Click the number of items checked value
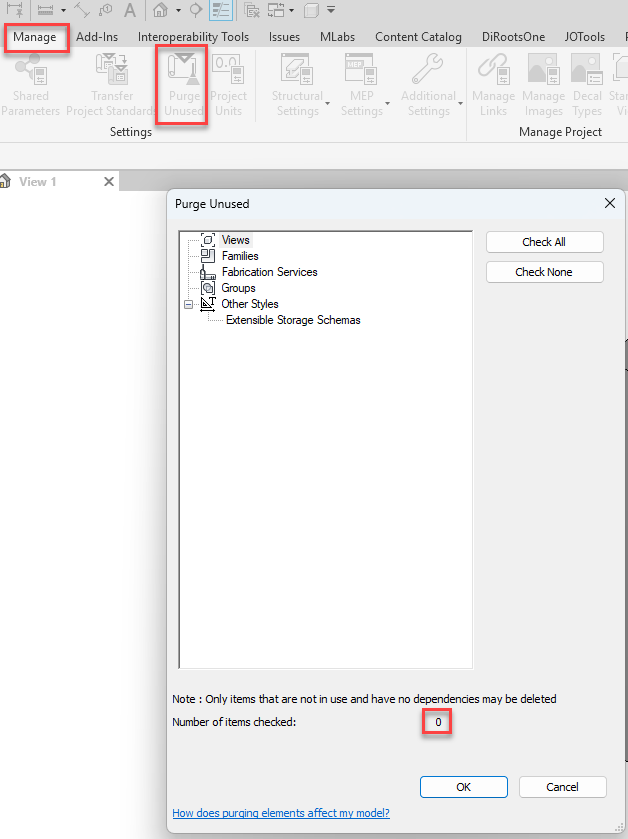The height and width of the screenshot is (839, 628). 438,722
